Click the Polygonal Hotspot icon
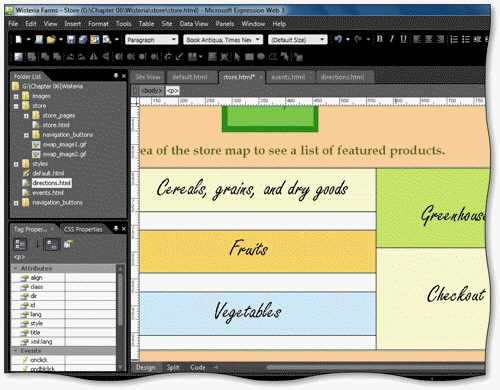 [x=273, y=57]
